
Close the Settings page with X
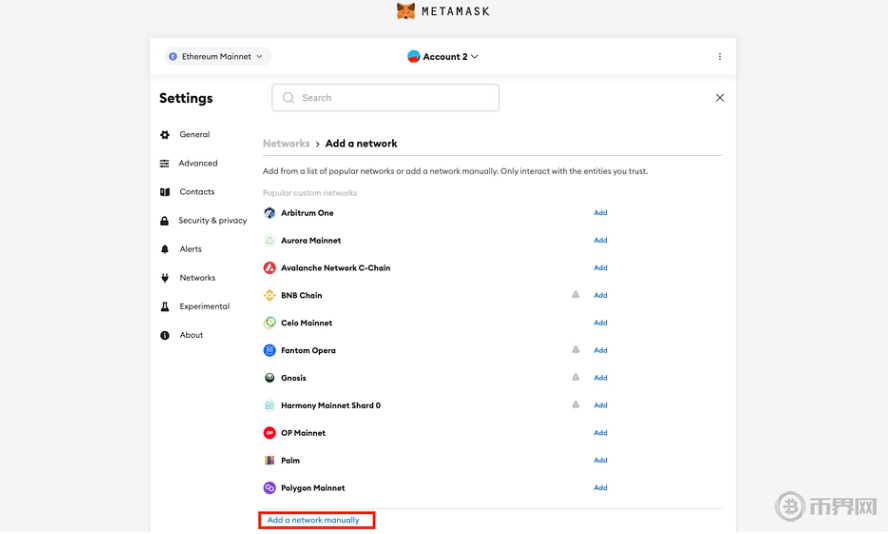(719, 98)
